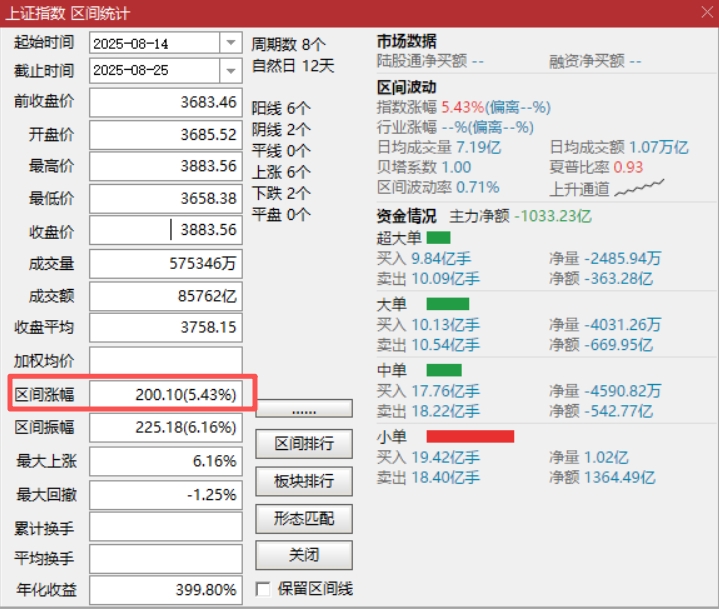Click 平线 0个 text
This screenshot has width=719, height=609.
tap(281, 151)
